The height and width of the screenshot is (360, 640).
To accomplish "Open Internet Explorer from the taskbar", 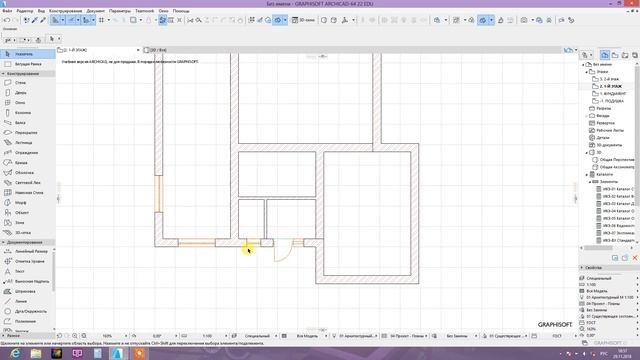I will coord(15,353).
